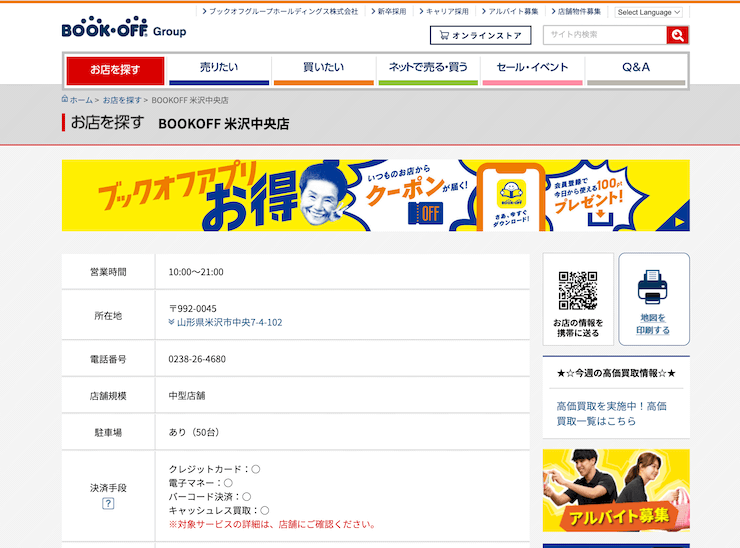Open the address link 山形県米沢市中央7-4-102
The width and height of the screenshot is (740, 548).
(x=229, y=322)
